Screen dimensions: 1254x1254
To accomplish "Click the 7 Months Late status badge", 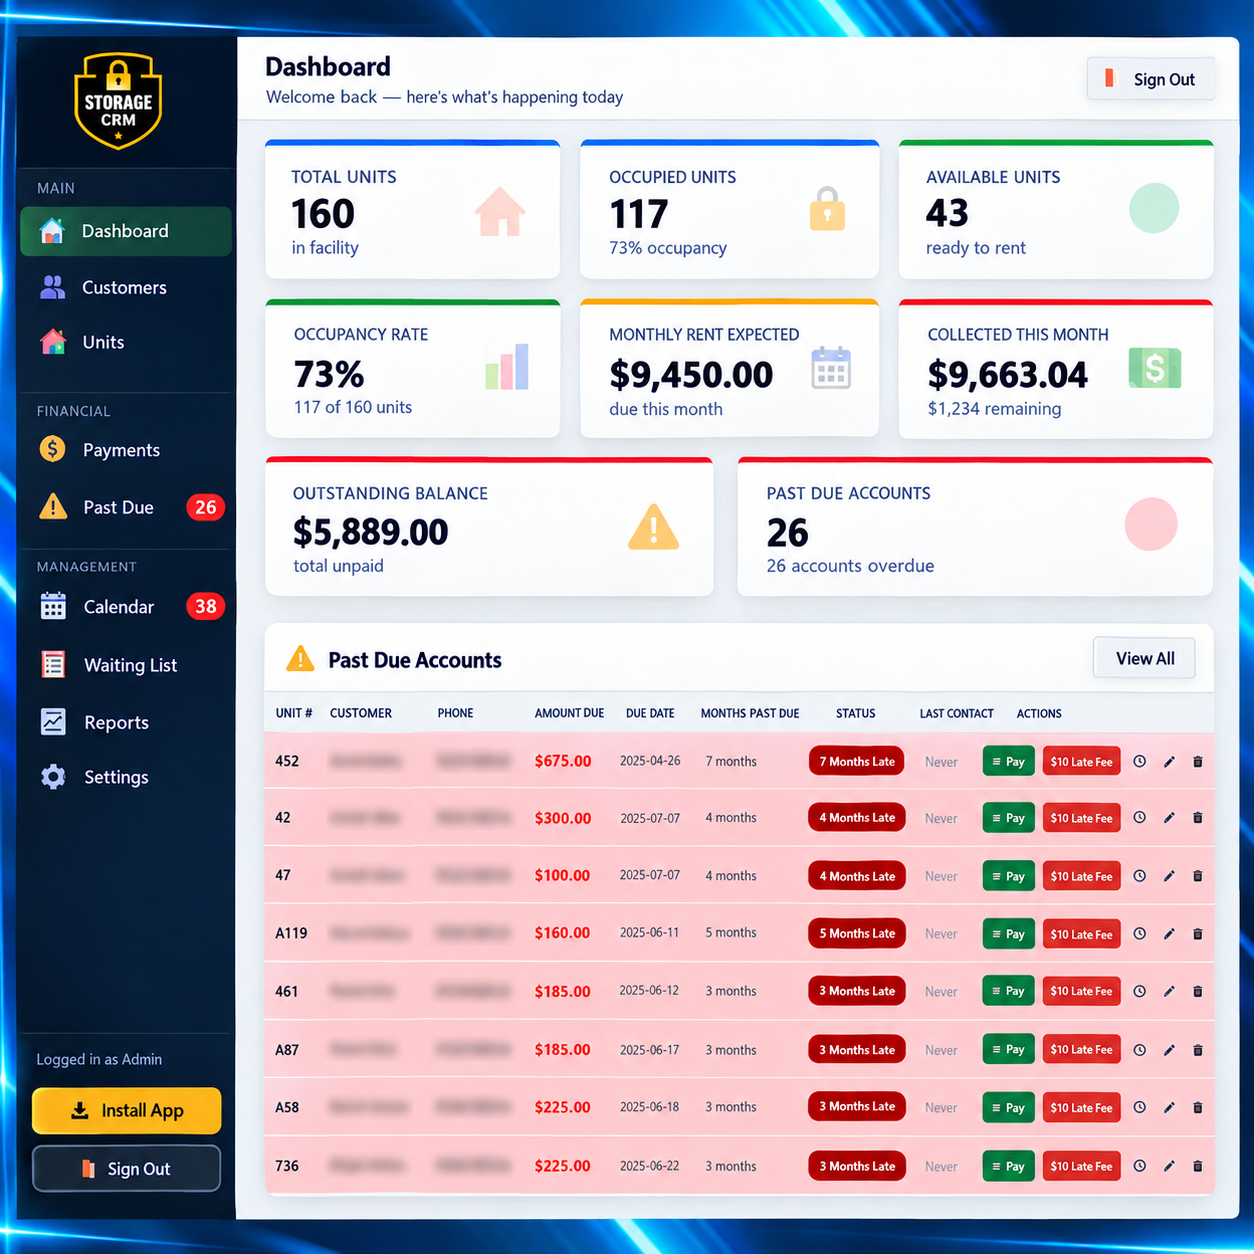I will [x=857, y=761].
